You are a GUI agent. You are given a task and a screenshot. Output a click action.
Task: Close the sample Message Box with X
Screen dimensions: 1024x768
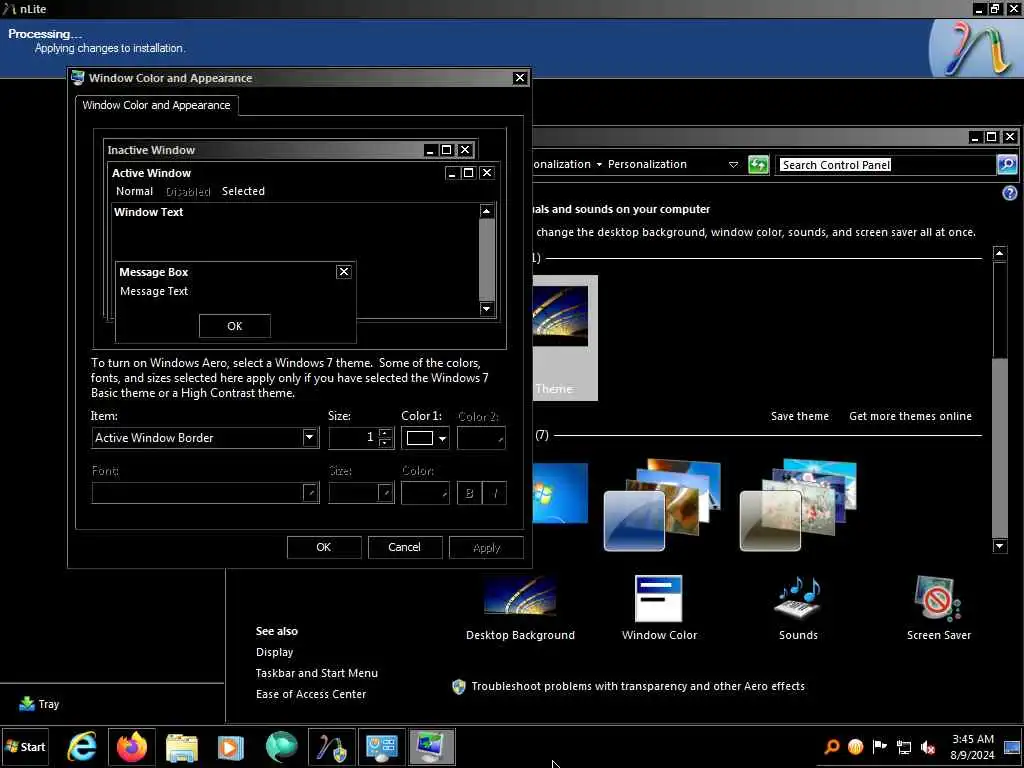344,272
